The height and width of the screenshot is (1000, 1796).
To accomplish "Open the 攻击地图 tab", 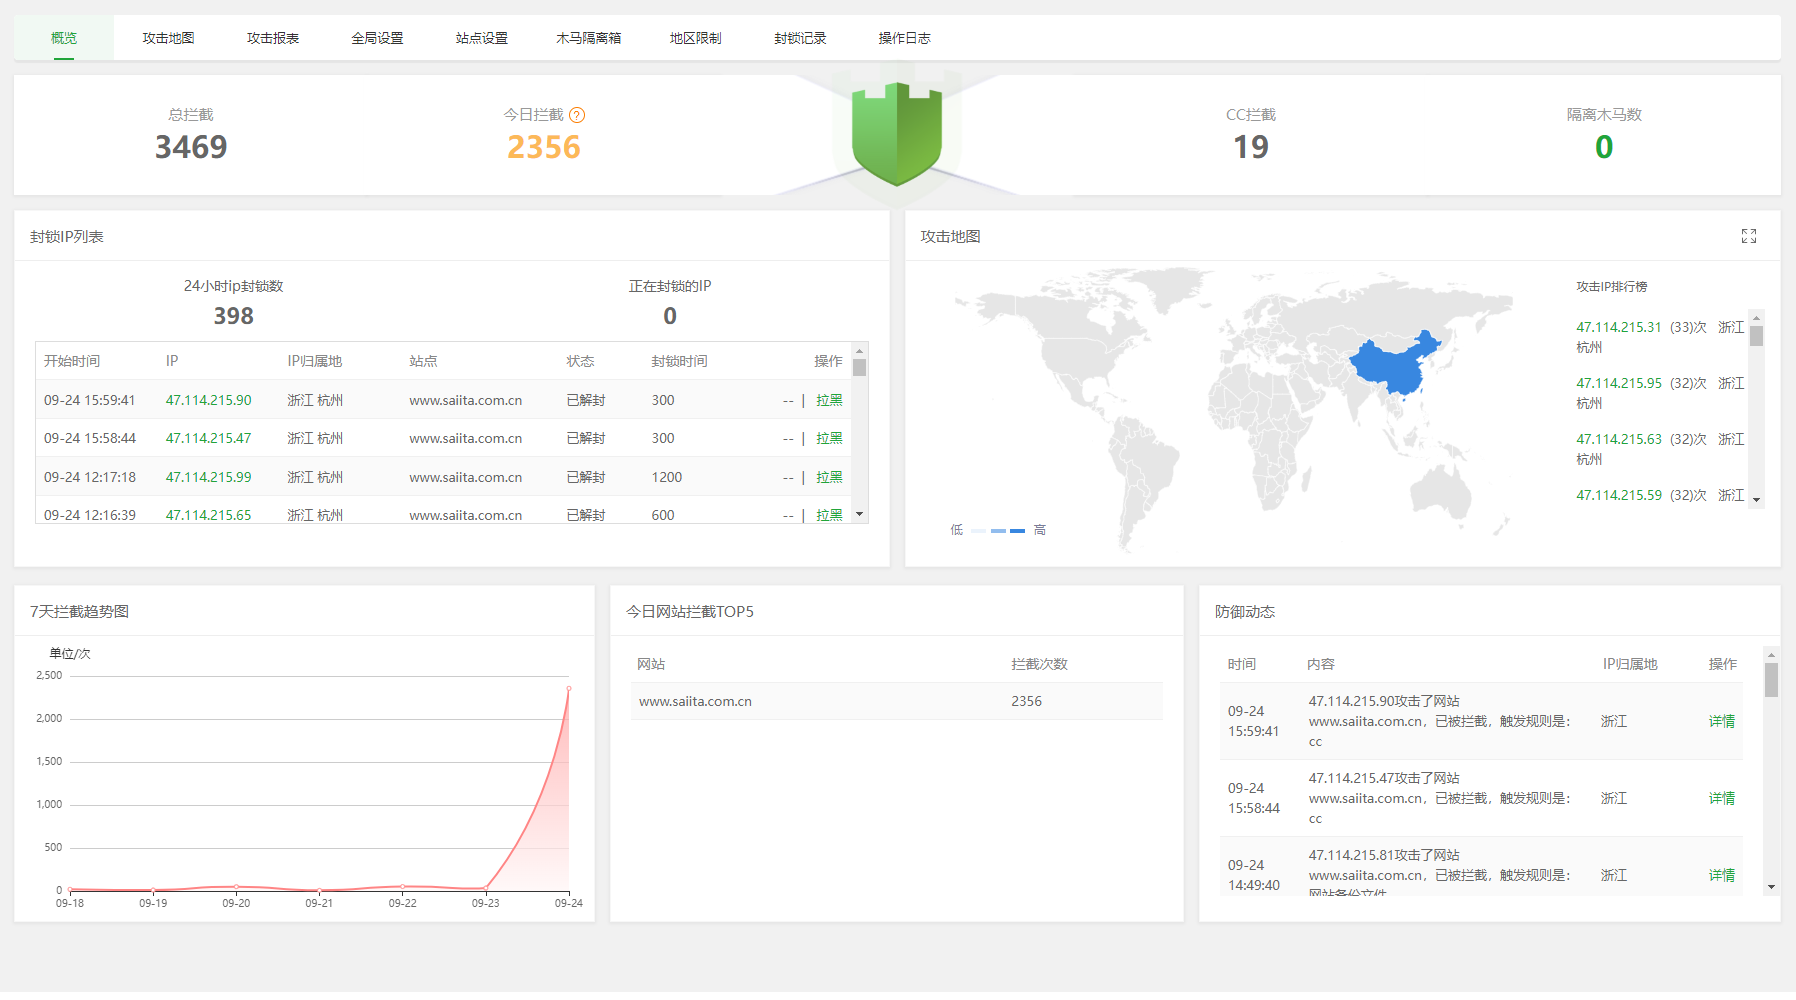I will coord(168,38).
